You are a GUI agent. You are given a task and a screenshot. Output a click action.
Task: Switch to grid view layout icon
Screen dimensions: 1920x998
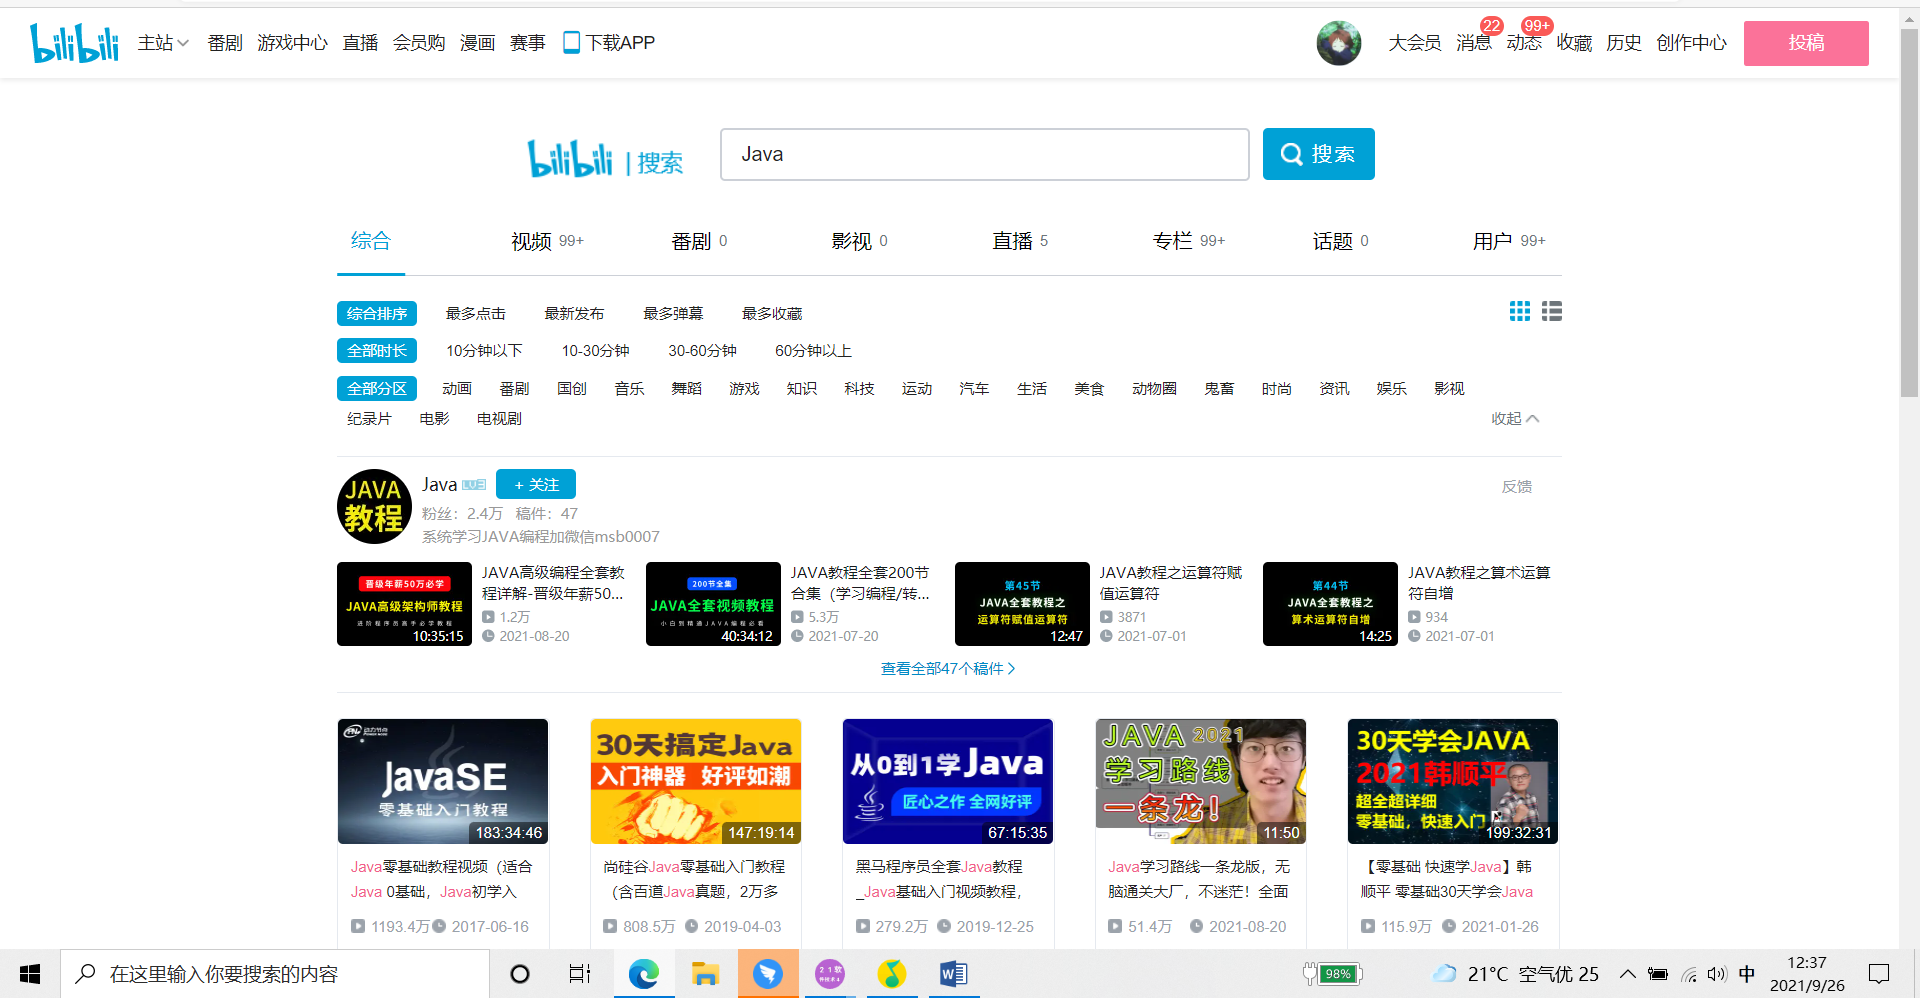pyautogui.click(x=1520, y=312)
